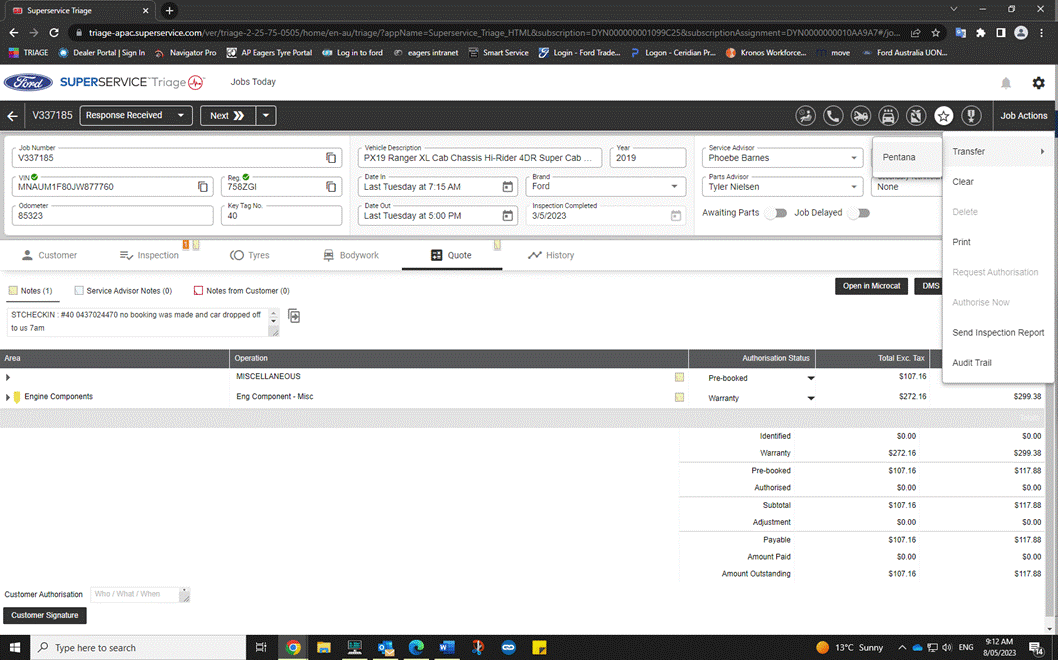The height and width of the screenshot is (660, 1058).
Task: Switch to the History tab
Action: [551, 255]
